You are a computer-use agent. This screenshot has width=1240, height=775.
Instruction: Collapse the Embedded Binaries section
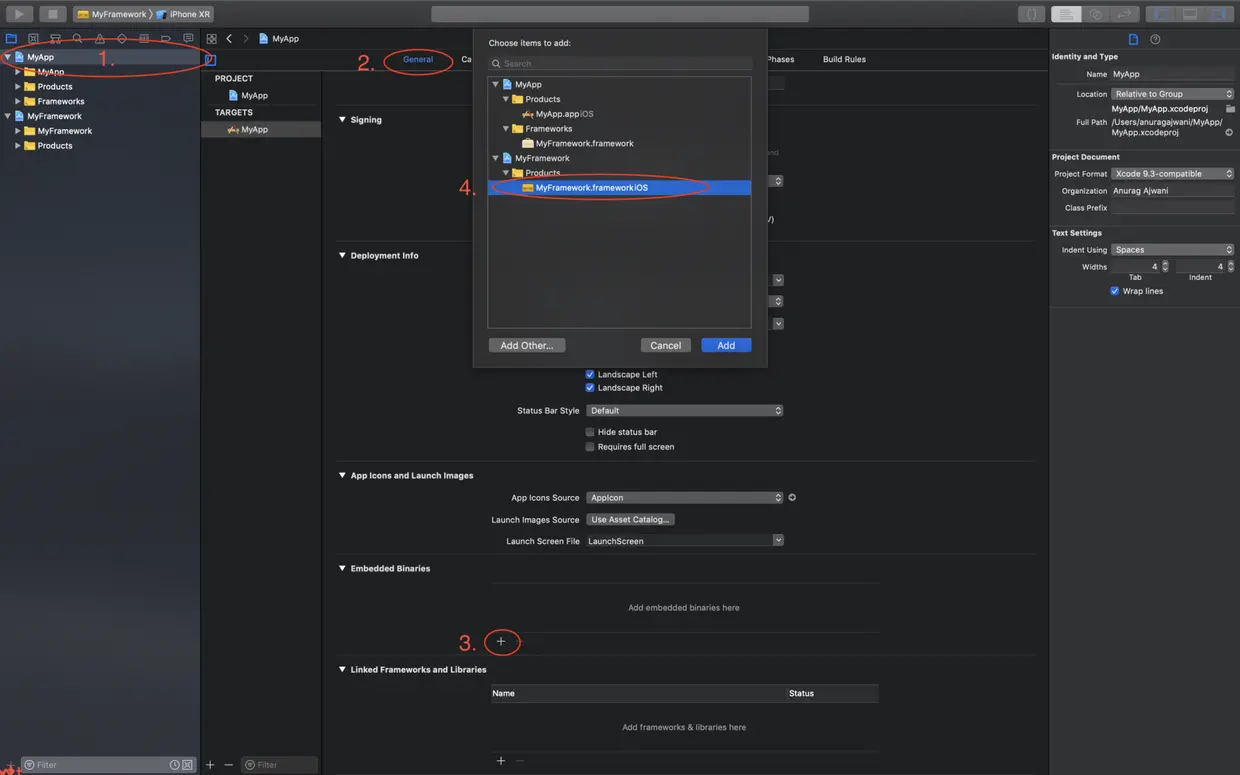(342, 569)
